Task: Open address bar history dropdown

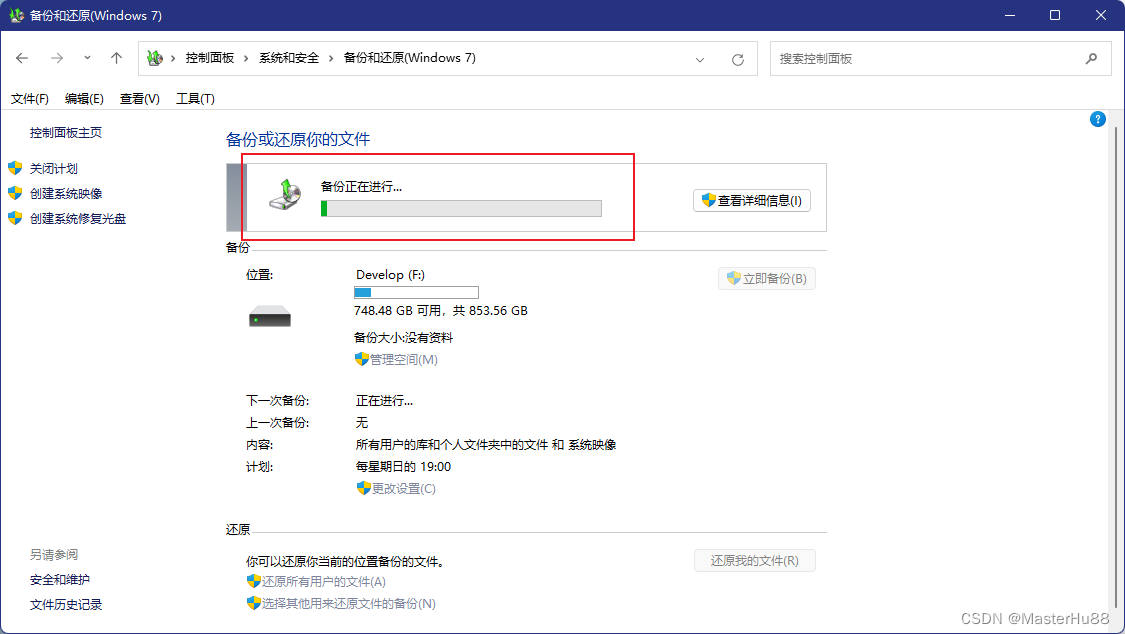Action: (x=700, y=60)
